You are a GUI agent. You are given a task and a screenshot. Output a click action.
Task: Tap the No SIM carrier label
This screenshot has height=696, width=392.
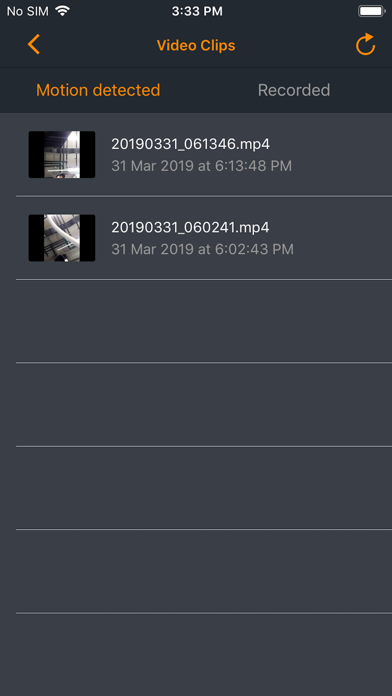coord(28,11)
